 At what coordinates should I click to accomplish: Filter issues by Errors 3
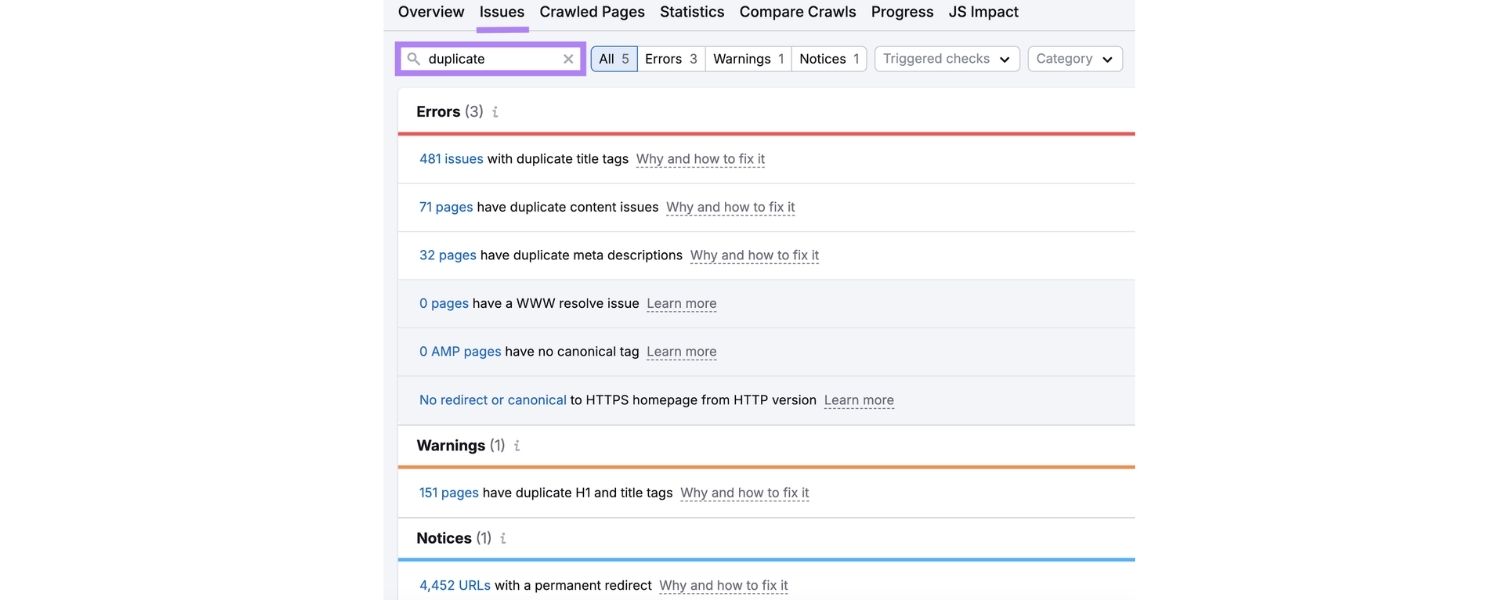670,59
